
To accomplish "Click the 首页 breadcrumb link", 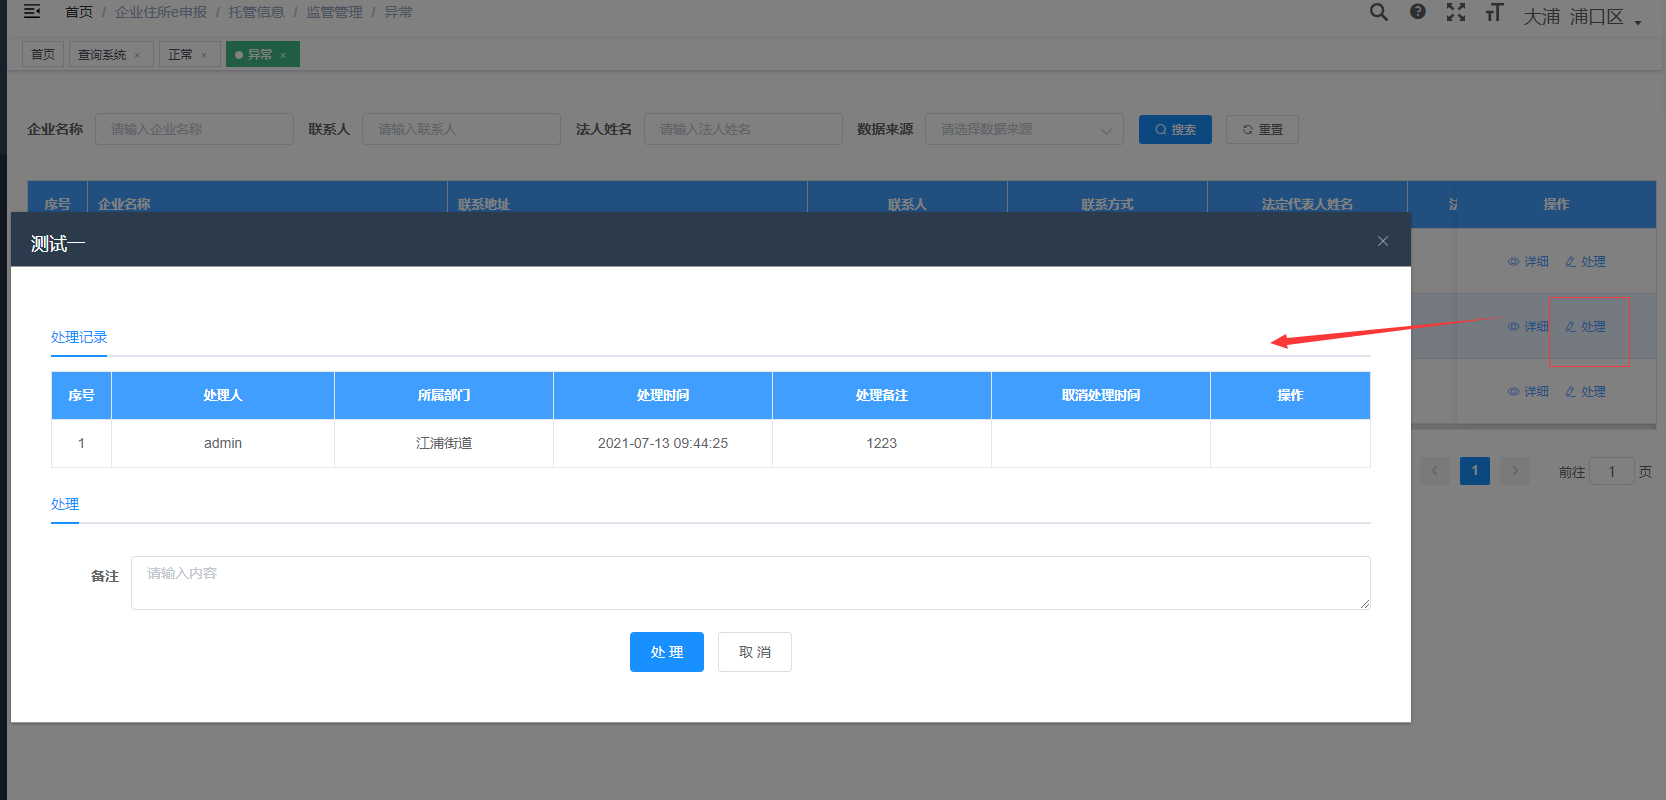I will click(x=79, y=12).
